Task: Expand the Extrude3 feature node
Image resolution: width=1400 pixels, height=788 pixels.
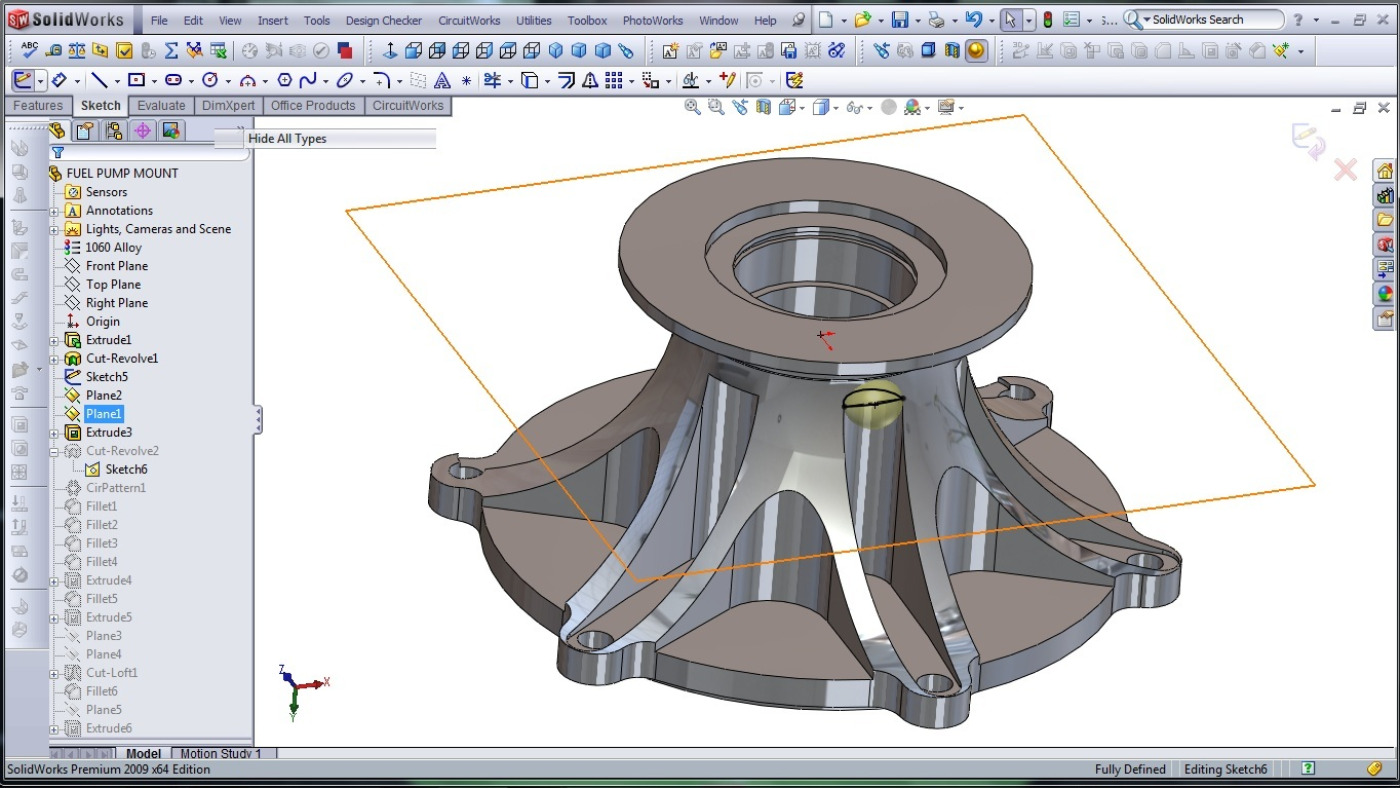Action: coord(55,433)
